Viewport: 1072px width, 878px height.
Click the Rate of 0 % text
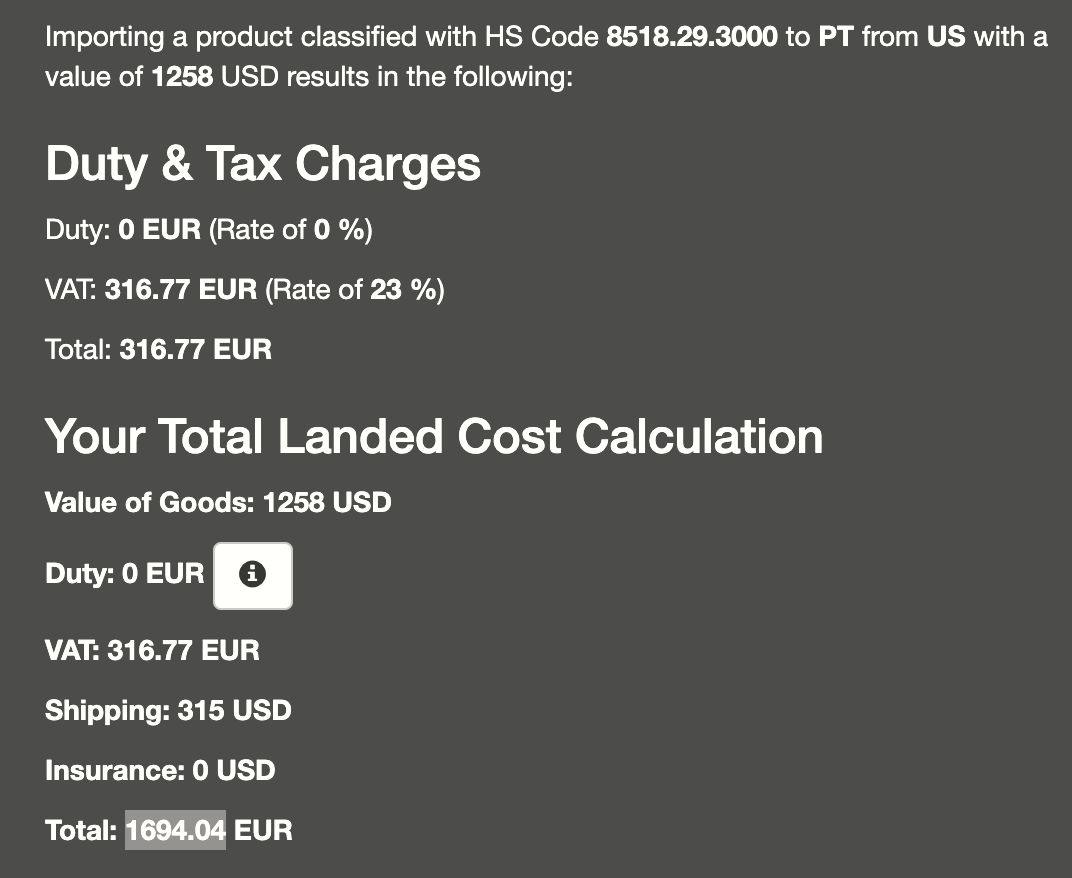tap(291, 230)
